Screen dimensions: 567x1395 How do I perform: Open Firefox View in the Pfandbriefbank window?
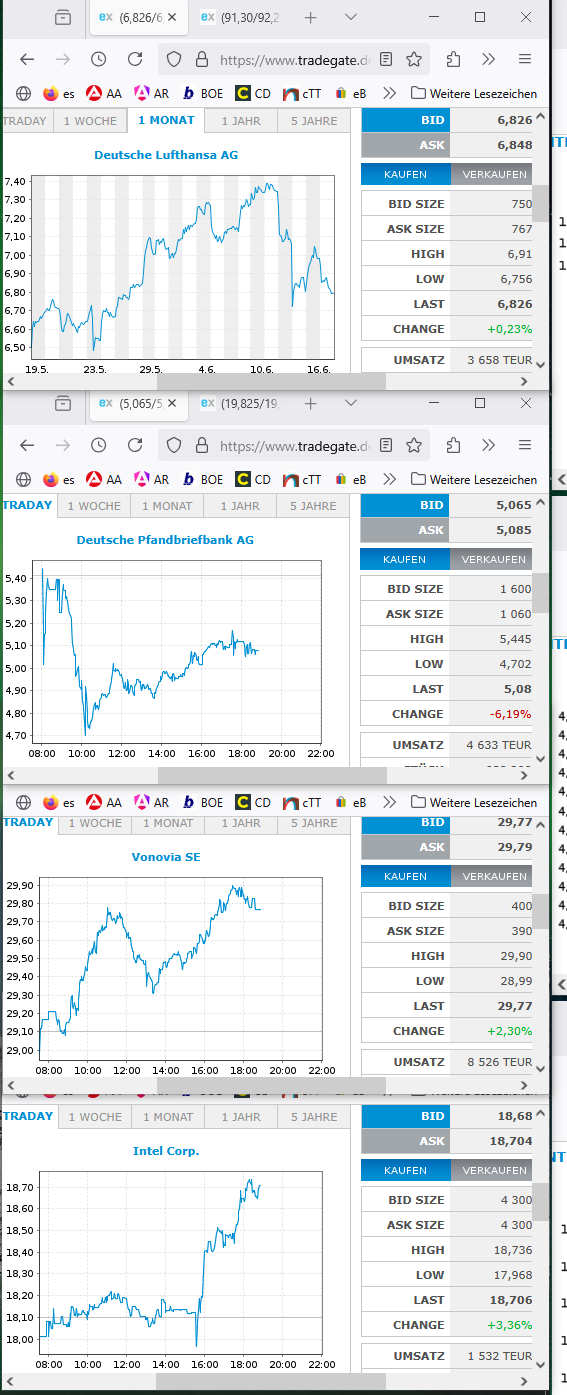click(63, 403)
